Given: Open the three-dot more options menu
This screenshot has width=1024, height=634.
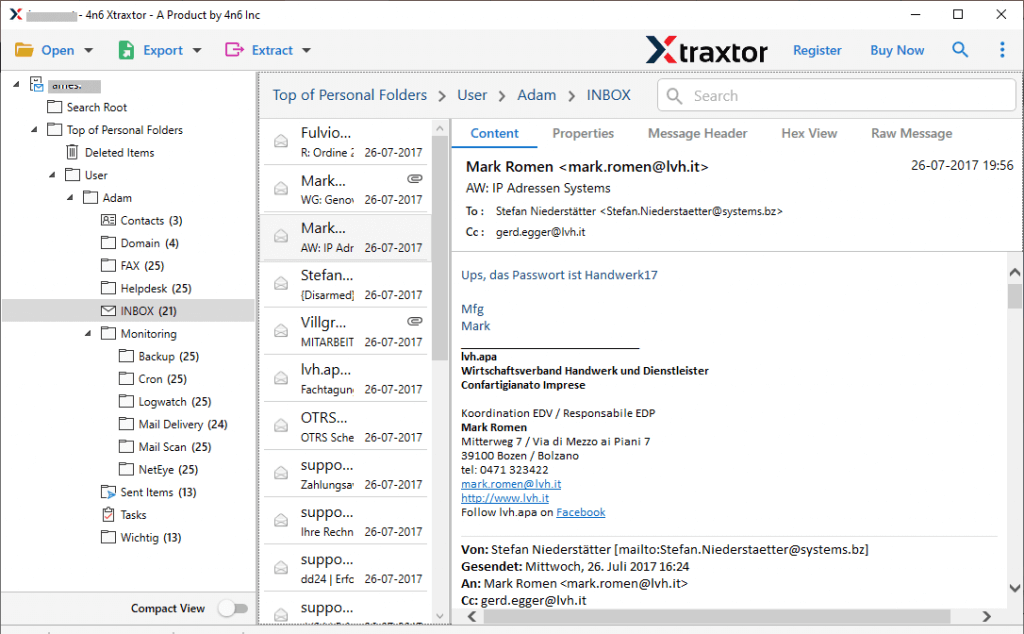Looking at the screenshot, I should coord(1002,50).
